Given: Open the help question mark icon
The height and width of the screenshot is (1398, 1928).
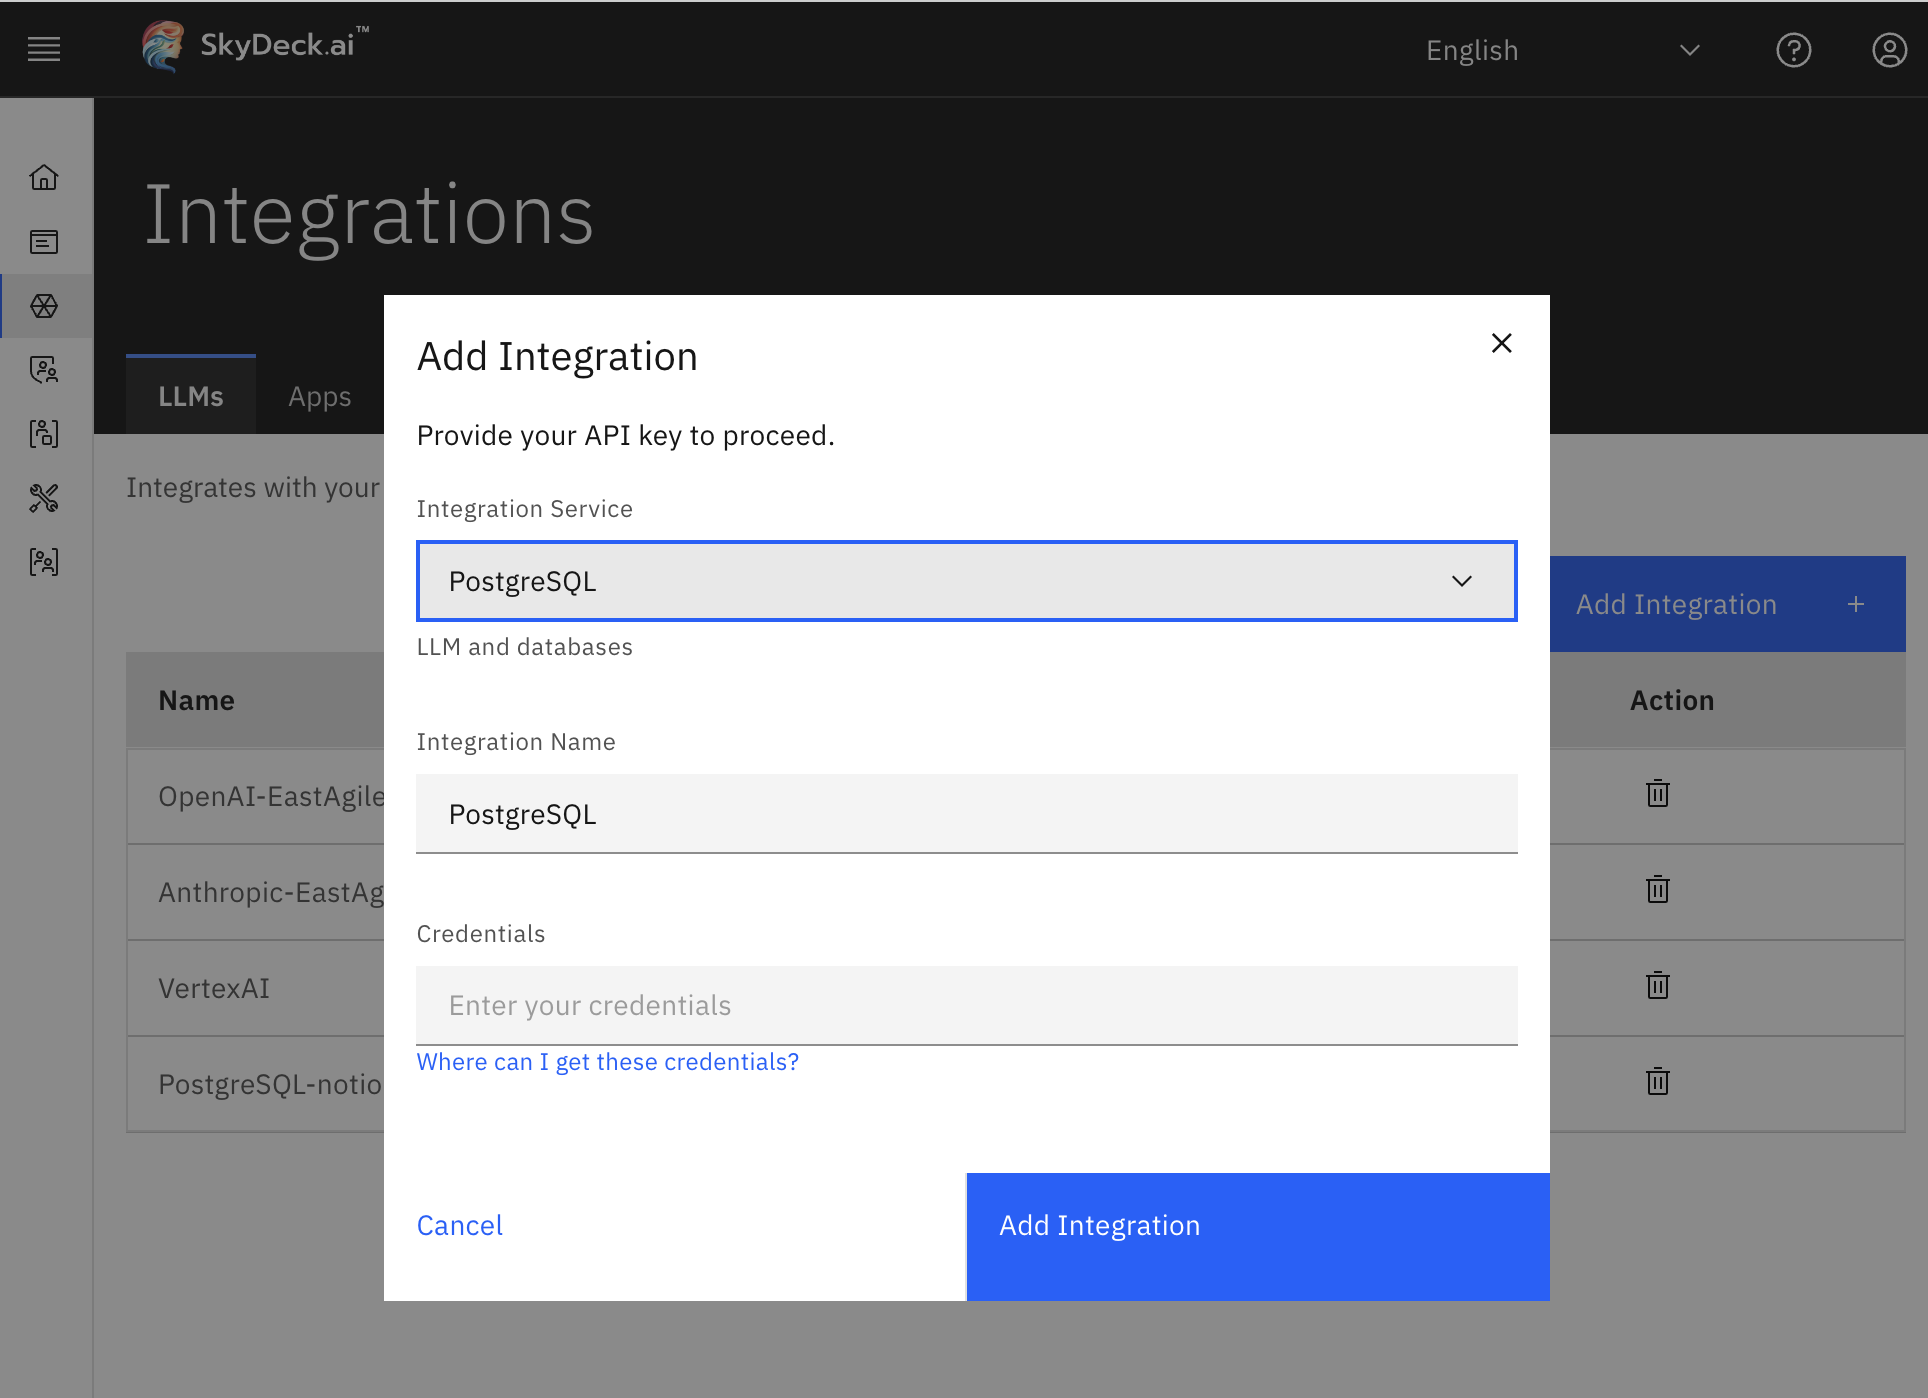Looking at the screenshot, I should pyautogui.click(x=1793, y=50).
